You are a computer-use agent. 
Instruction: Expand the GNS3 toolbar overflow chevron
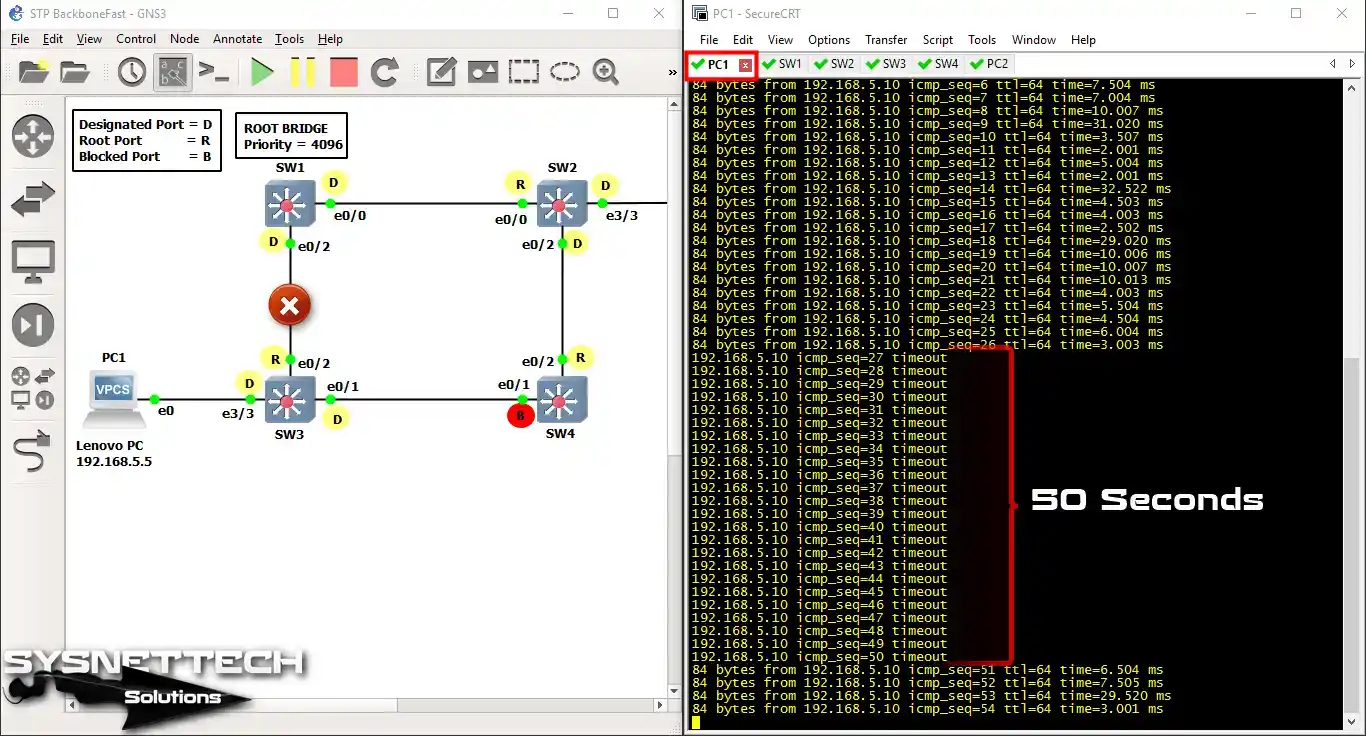click(x=672, y=72)
